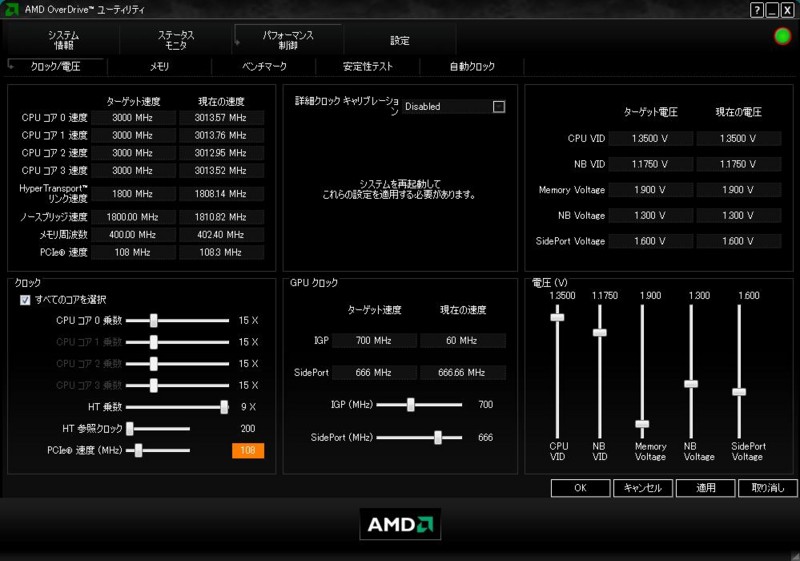Click the HT 乗数 value 9 X

[x=248, y=406]
